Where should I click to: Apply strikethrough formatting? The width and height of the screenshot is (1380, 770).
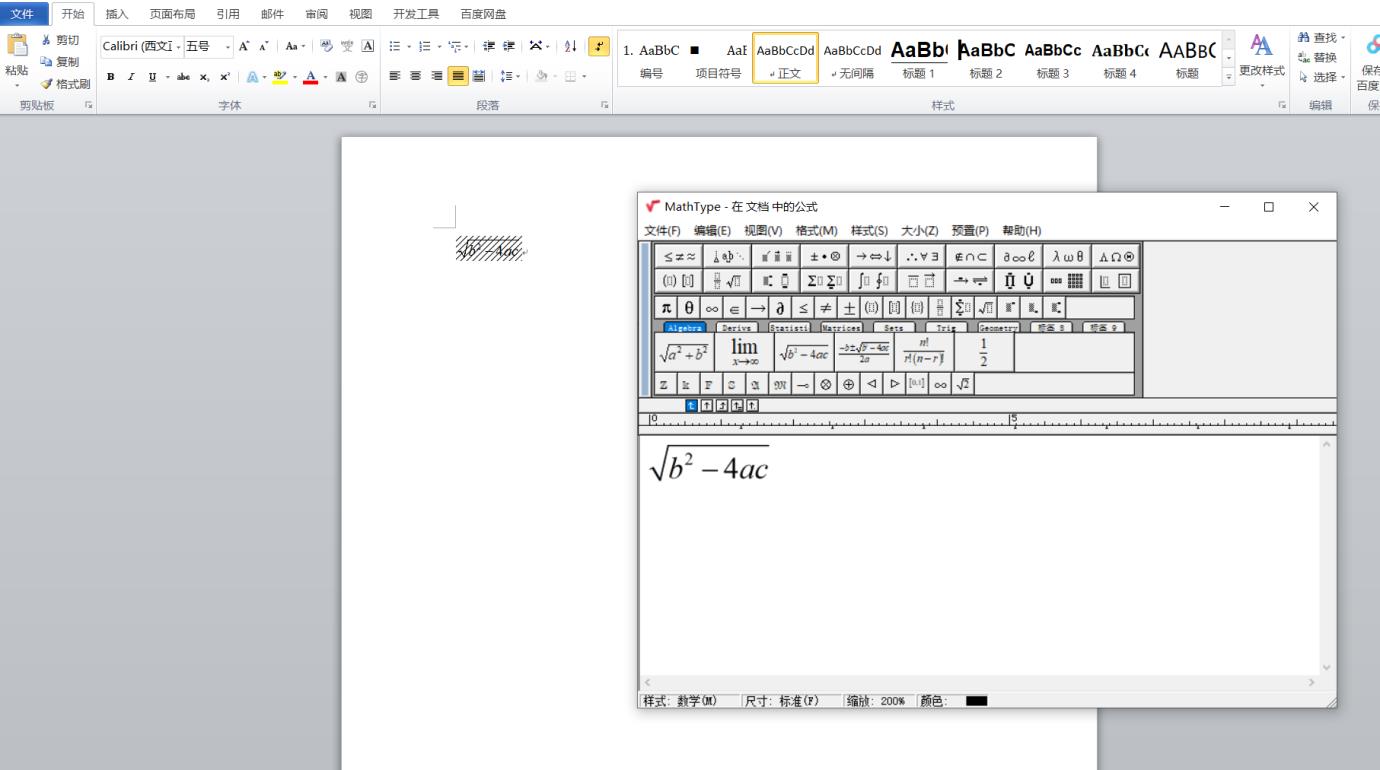(x=185, y=77)
